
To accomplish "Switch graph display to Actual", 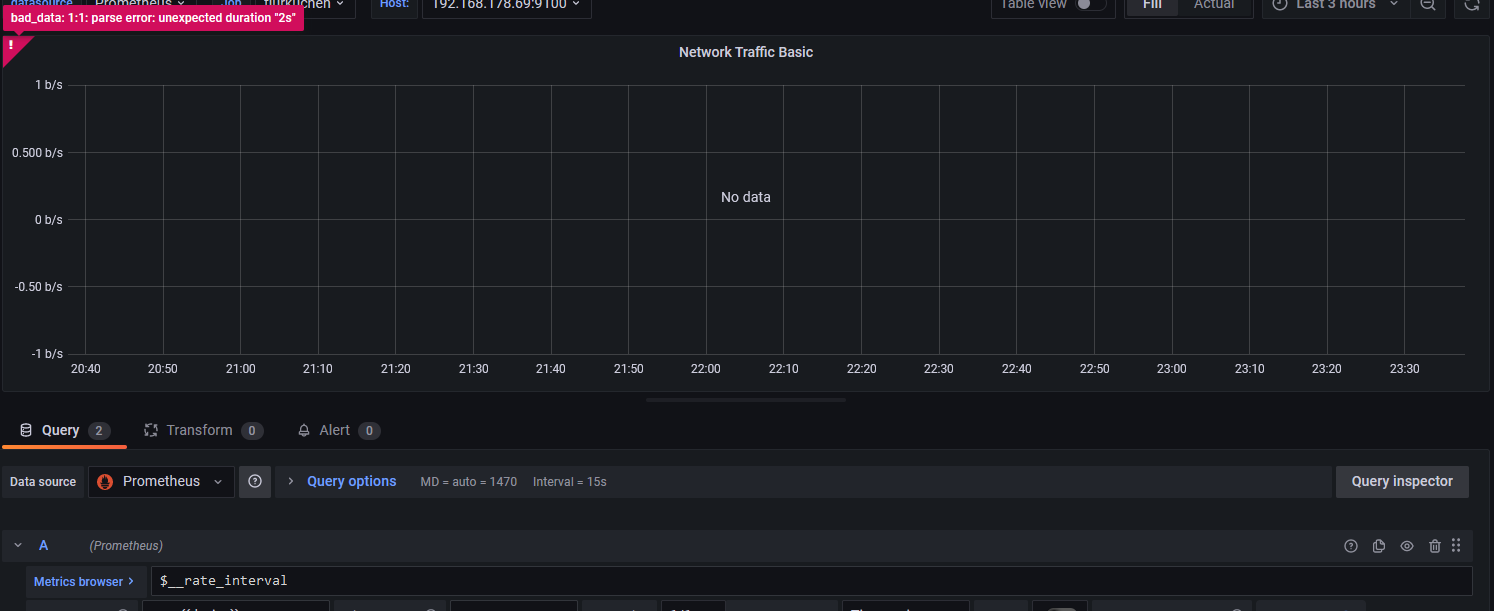I will click(1213, 5).
